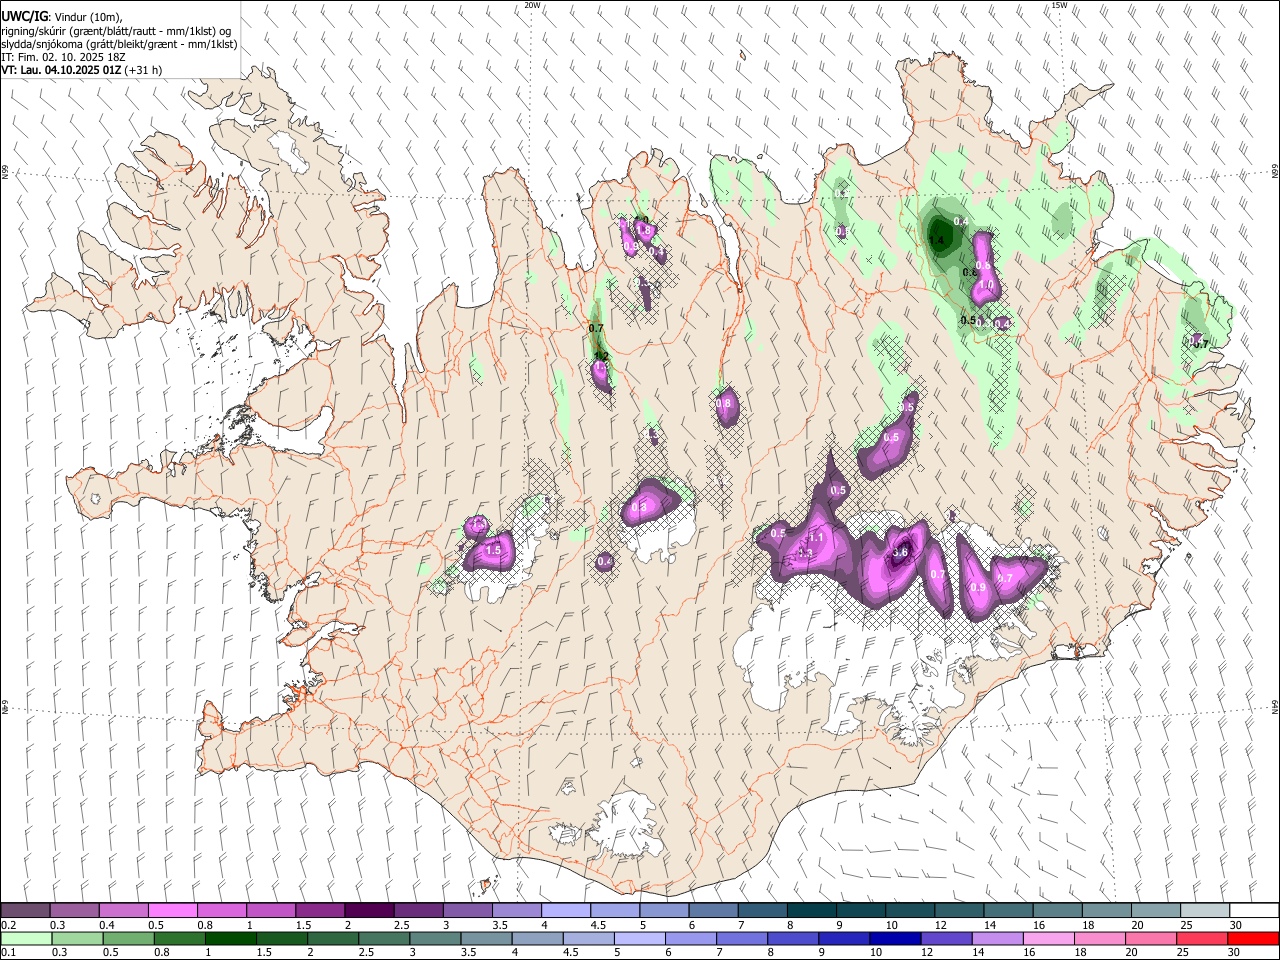Screen dimensions: 1280x960
Task: Pick the lavender 14 rain legend swatch
Action: [x=997, y=938]
